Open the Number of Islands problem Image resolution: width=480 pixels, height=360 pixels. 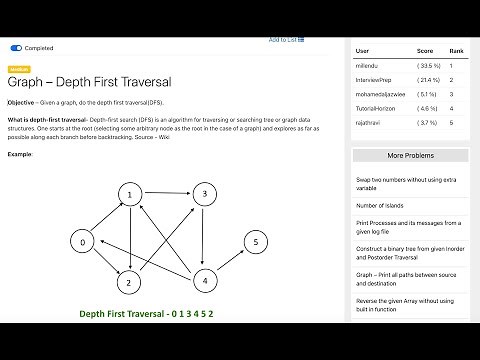pos(380,206)
